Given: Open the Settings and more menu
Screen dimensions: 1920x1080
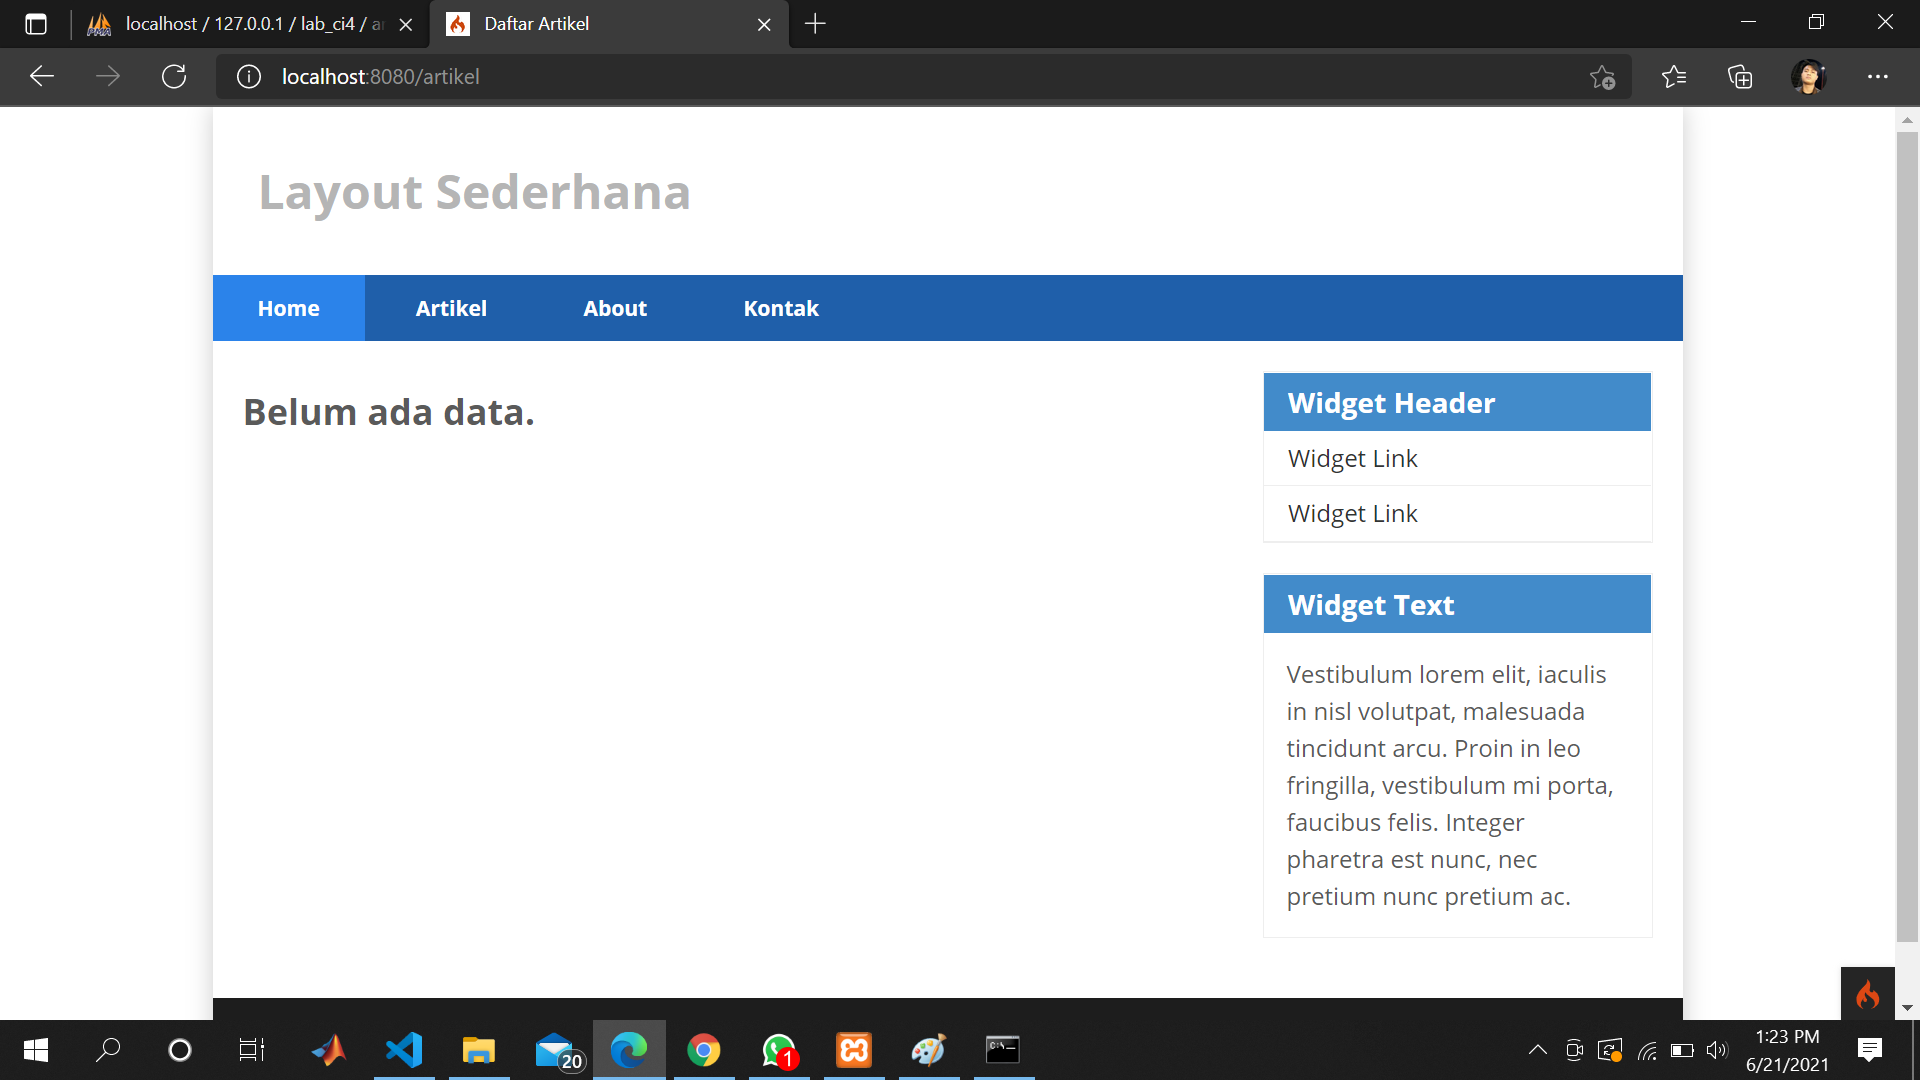Looking at the screenshot, I should [1878, 76].
